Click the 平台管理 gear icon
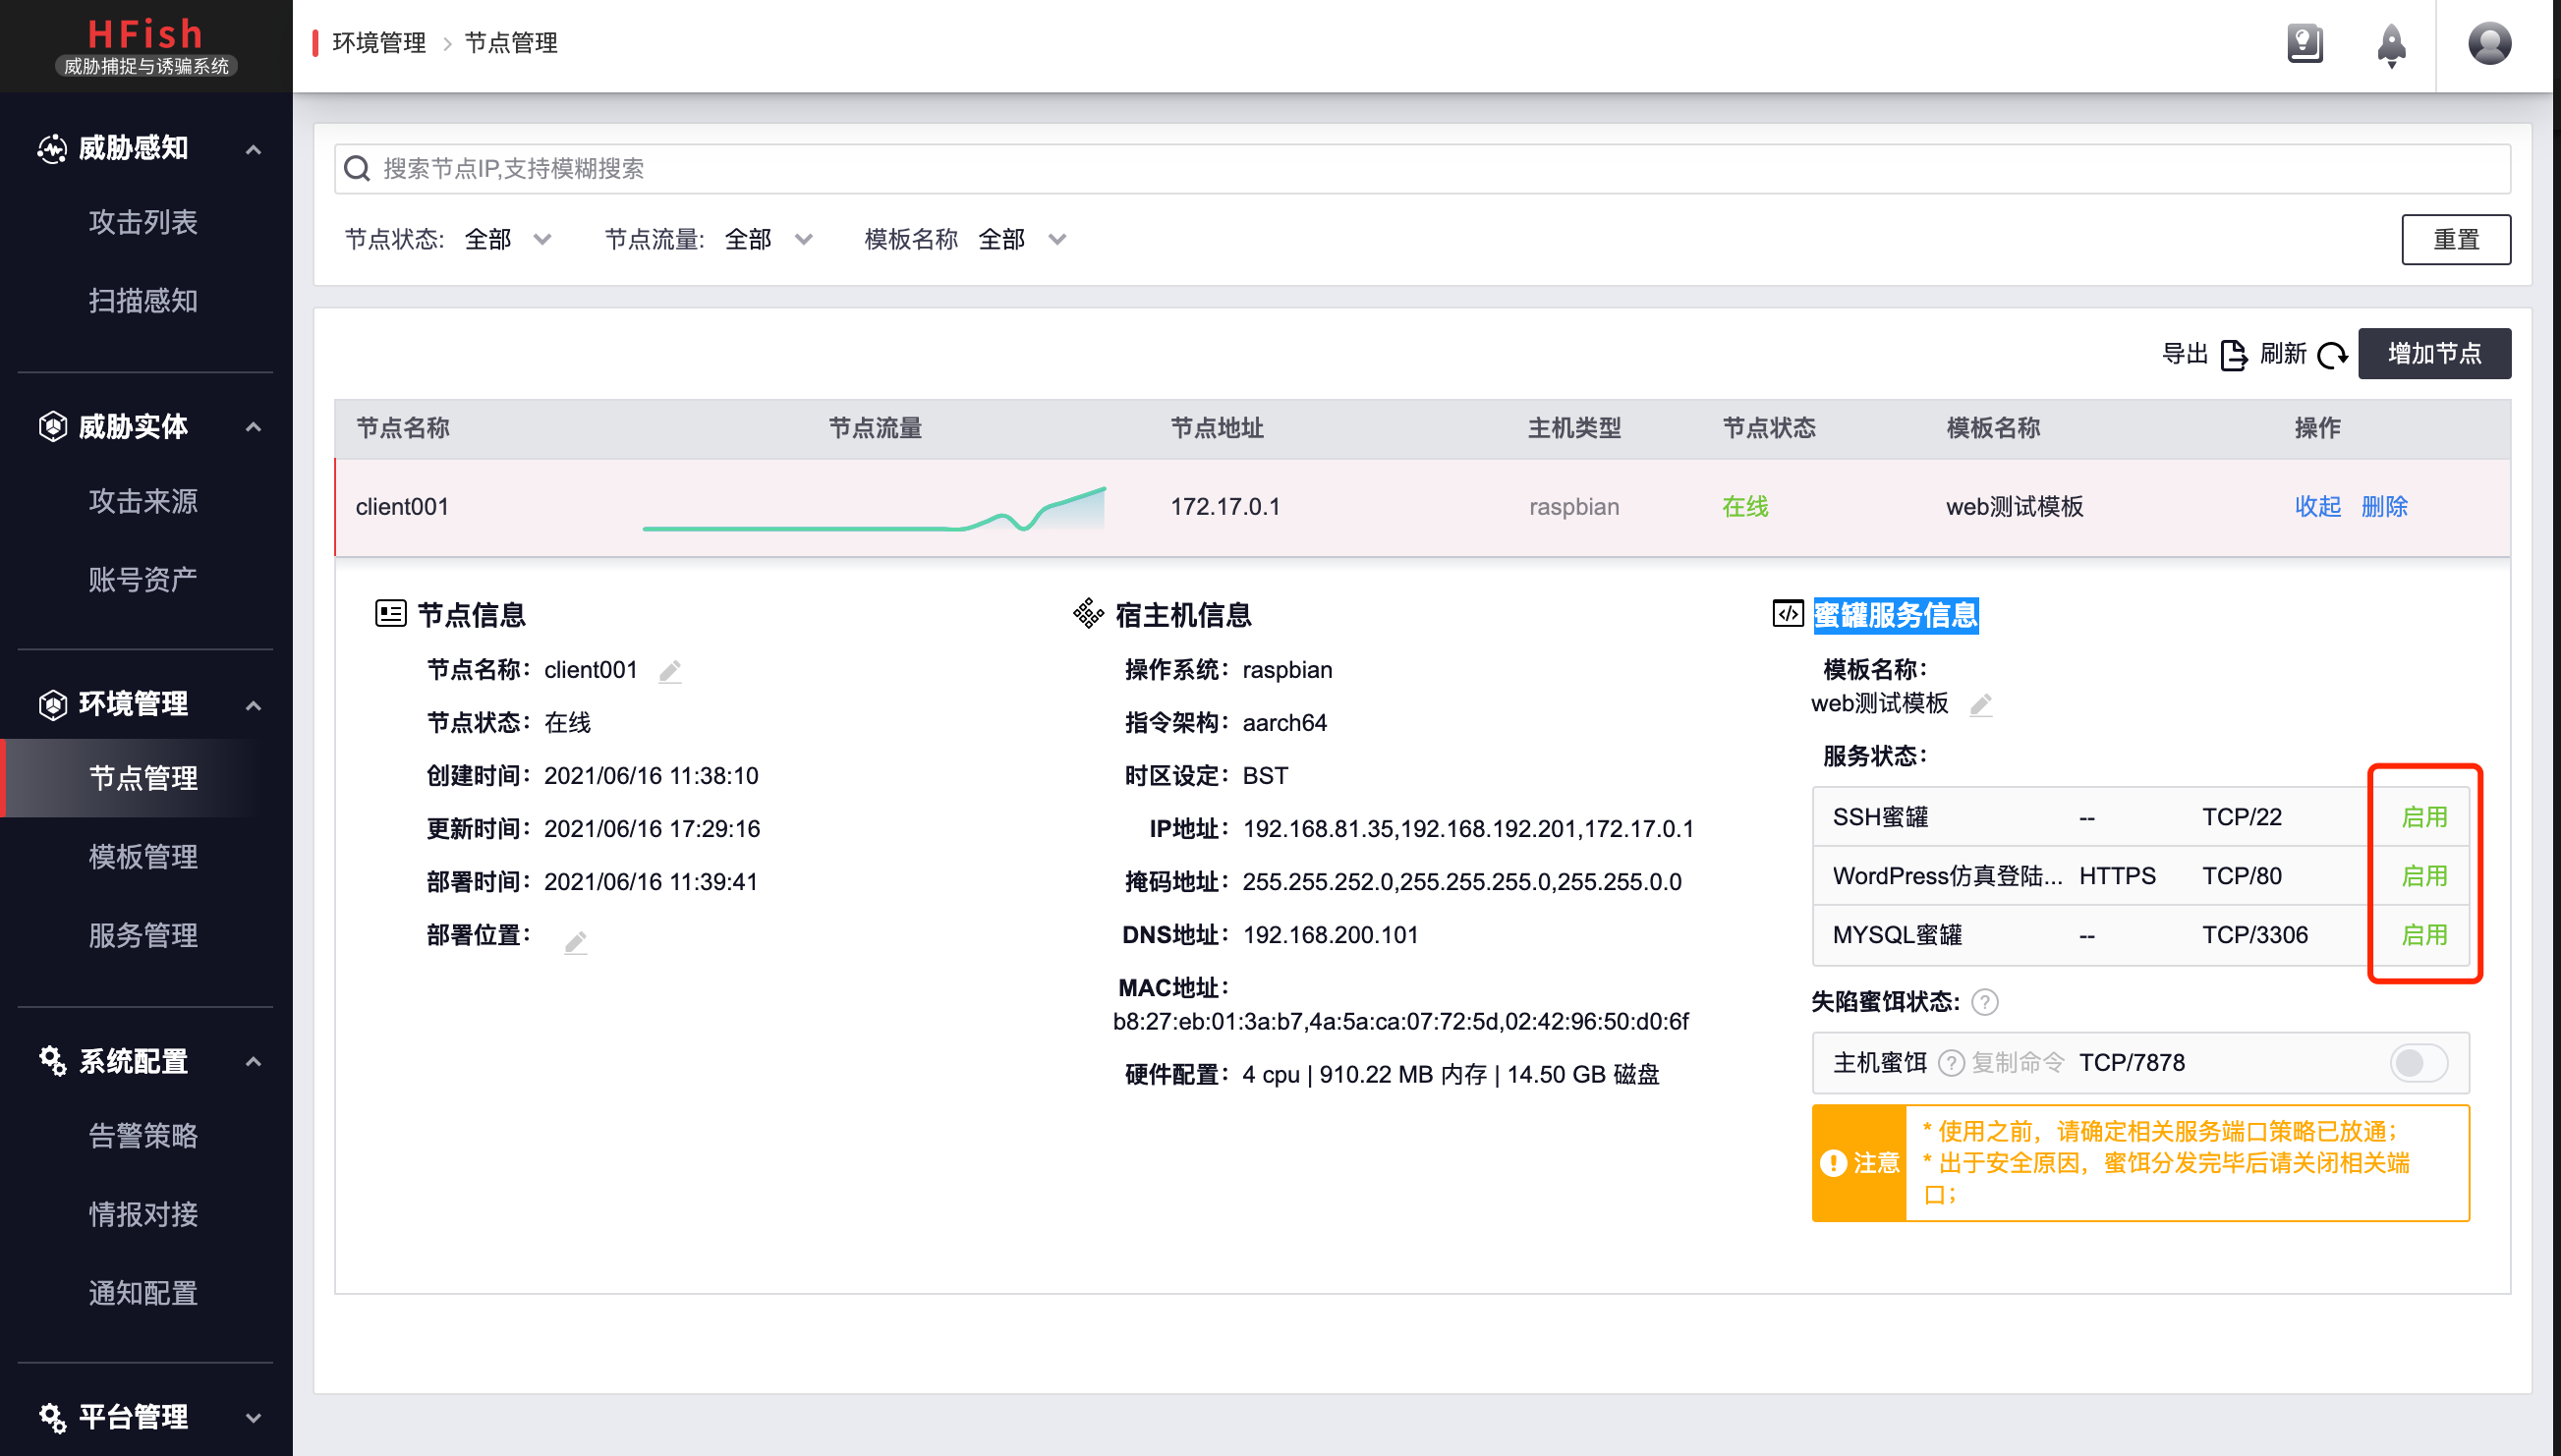2561x1456 pixels. pos(52,1416)
